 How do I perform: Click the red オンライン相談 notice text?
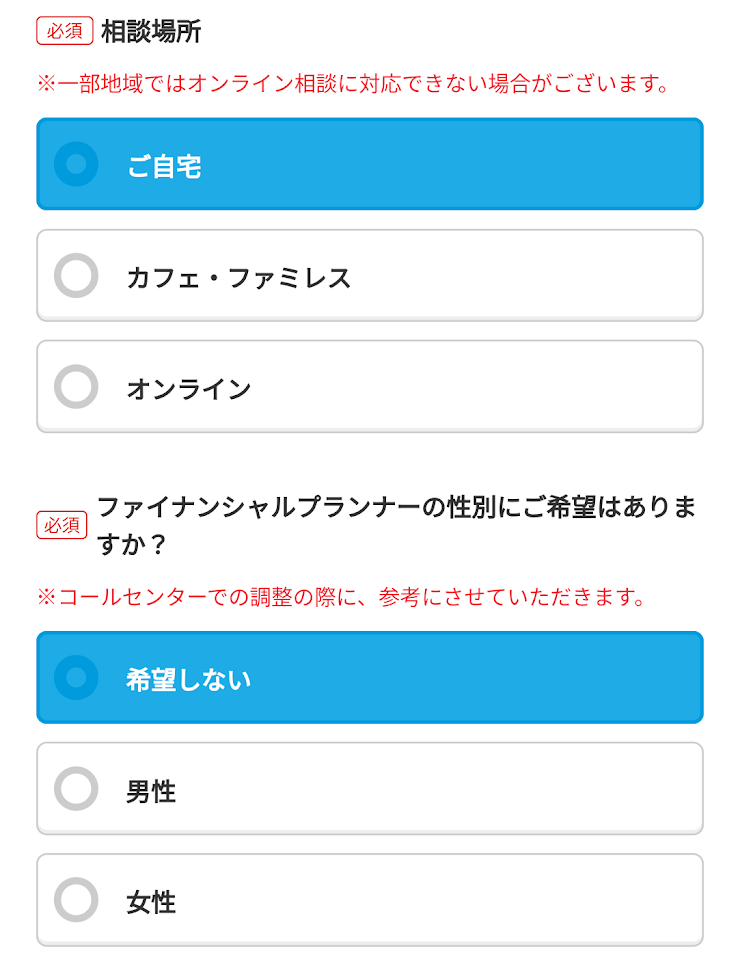click(353, 84)
